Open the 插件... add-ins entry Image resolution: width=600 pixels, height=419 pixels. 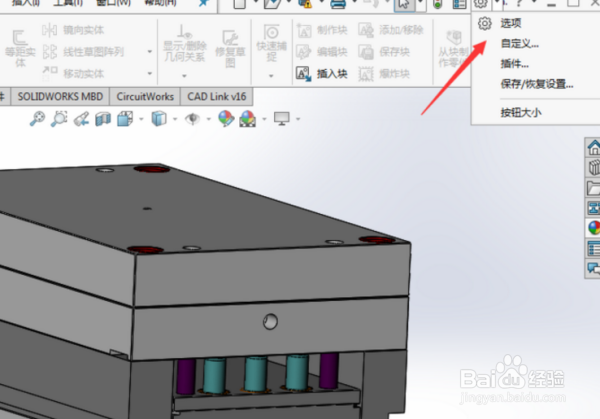[514, 64]
